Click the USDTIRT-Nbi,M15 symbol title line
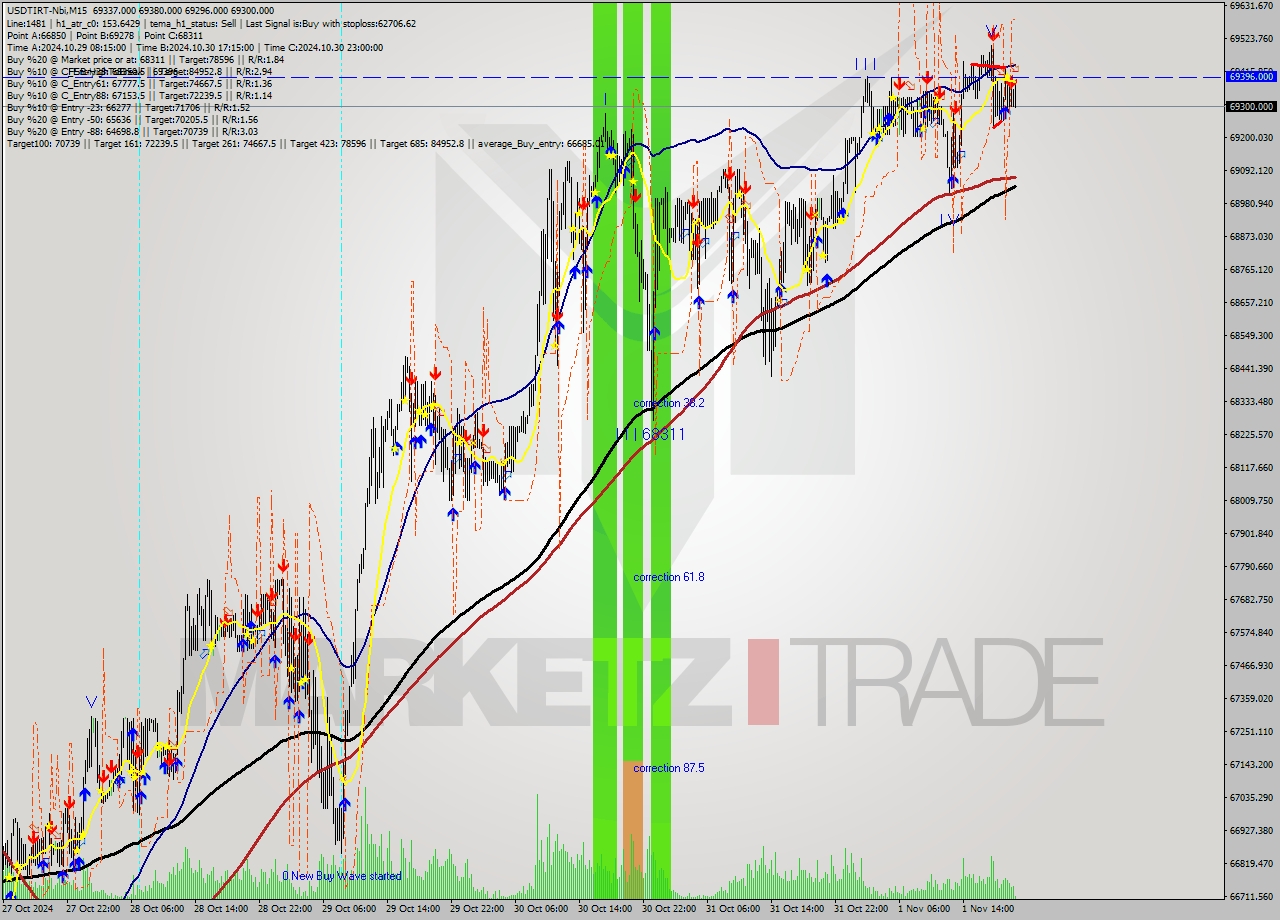The width and height of the screenshot is (1280, 920). tap(140, 11)
